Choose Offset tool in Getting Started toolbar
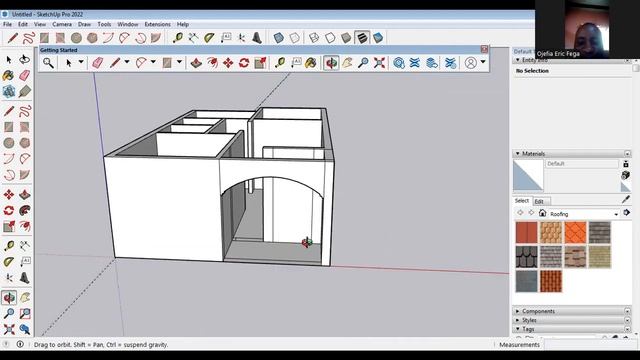Image resolution: width=640 pixels, height=360 pixels. coord(212,63)
